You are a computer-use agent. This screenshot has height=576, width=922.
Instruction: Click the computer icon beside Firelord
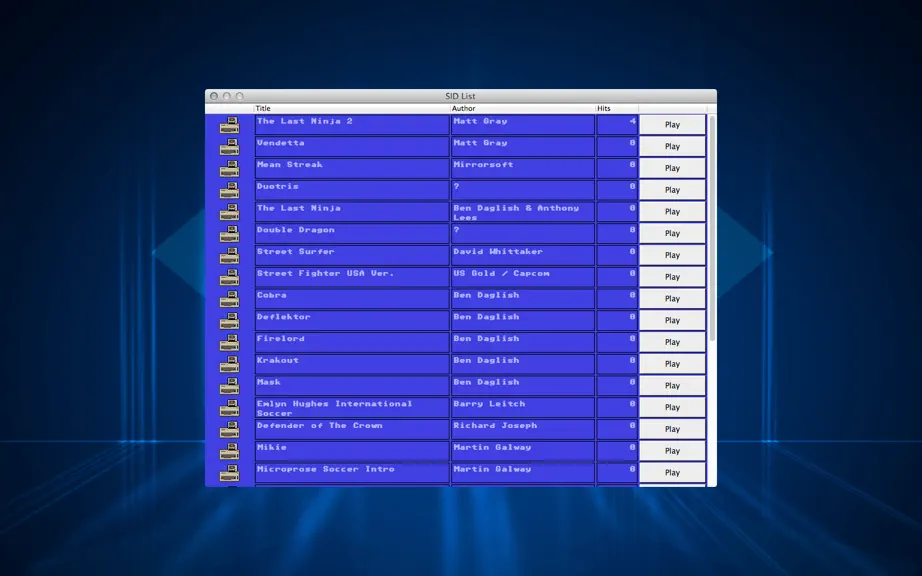tap(229, 343)
